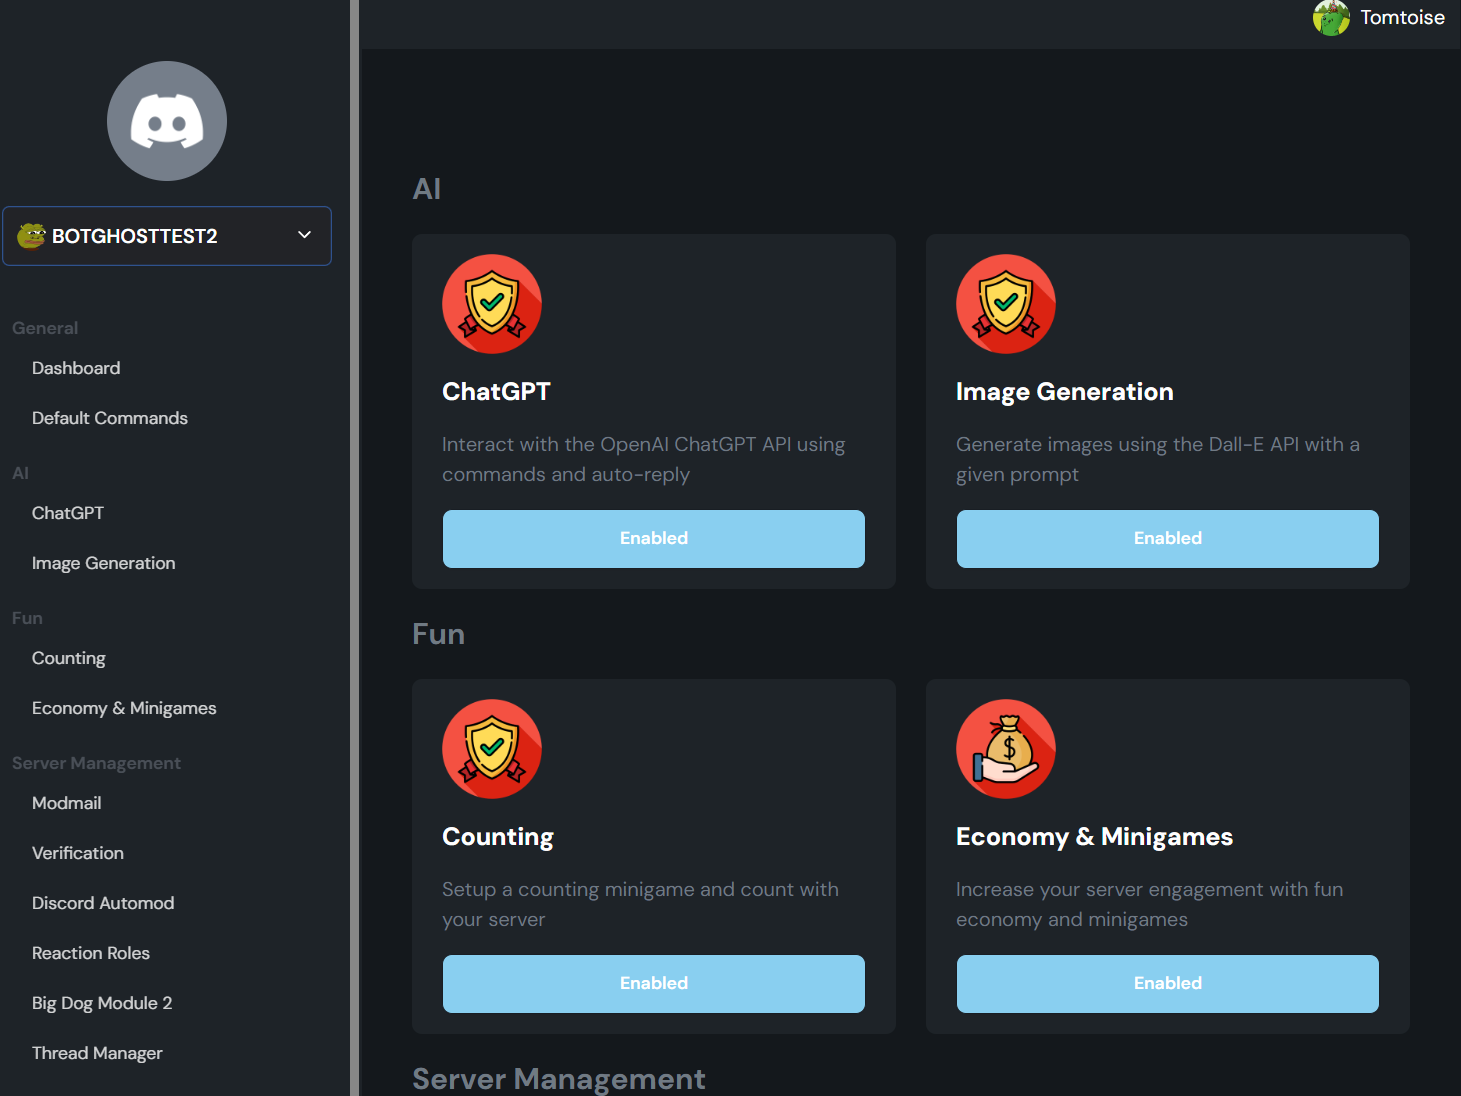The image size is (1461, 1096).
Task: Toggle off the Image Generation module
Action: coord(1167,538)
